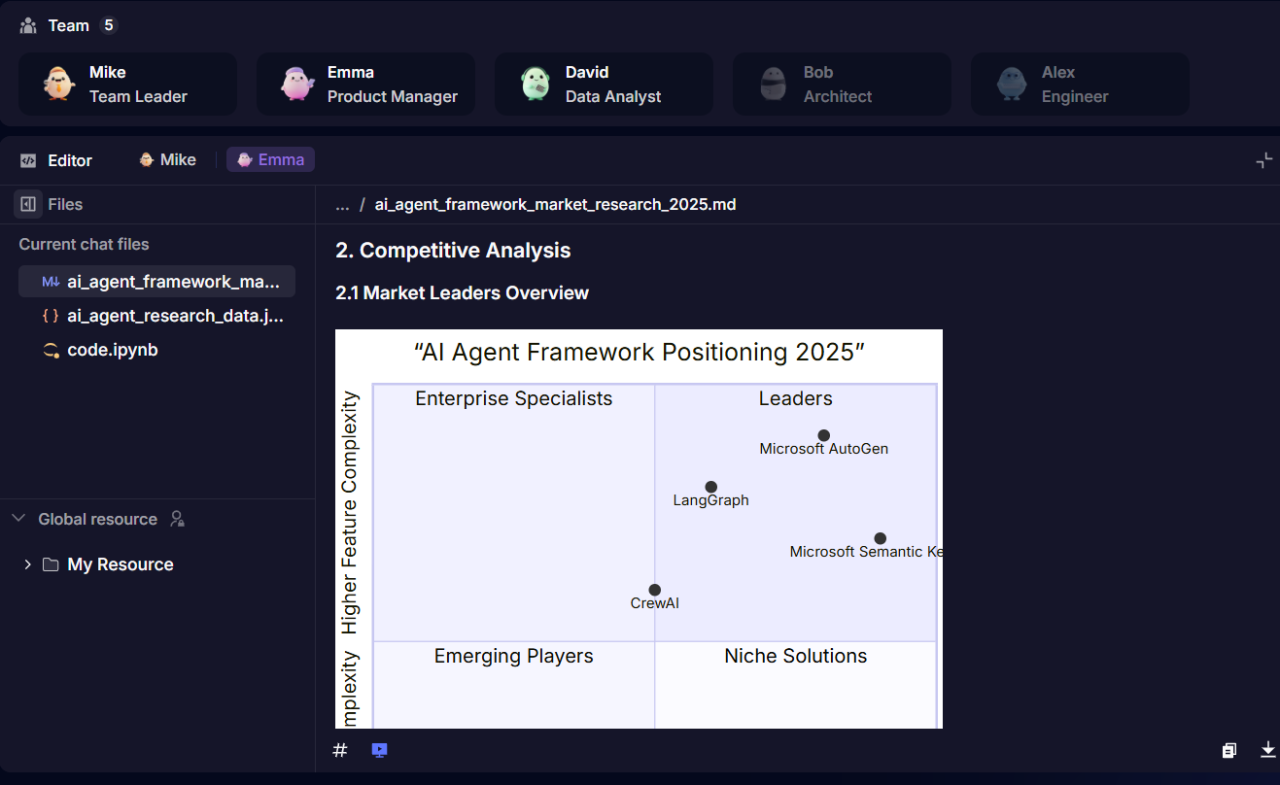This screenshot has width=1280, height=785.
Task: Toggle the Files sidebar panel icon
Action: (28, 204)
